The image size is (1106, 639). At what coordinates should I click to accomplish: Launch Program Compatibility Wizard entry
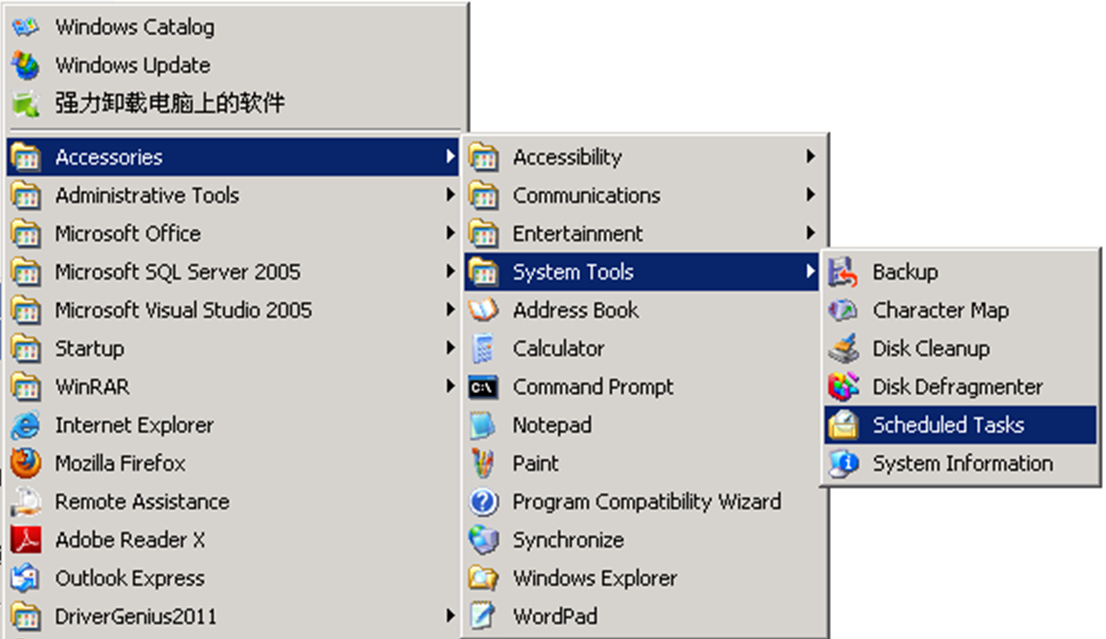point(642,501)
